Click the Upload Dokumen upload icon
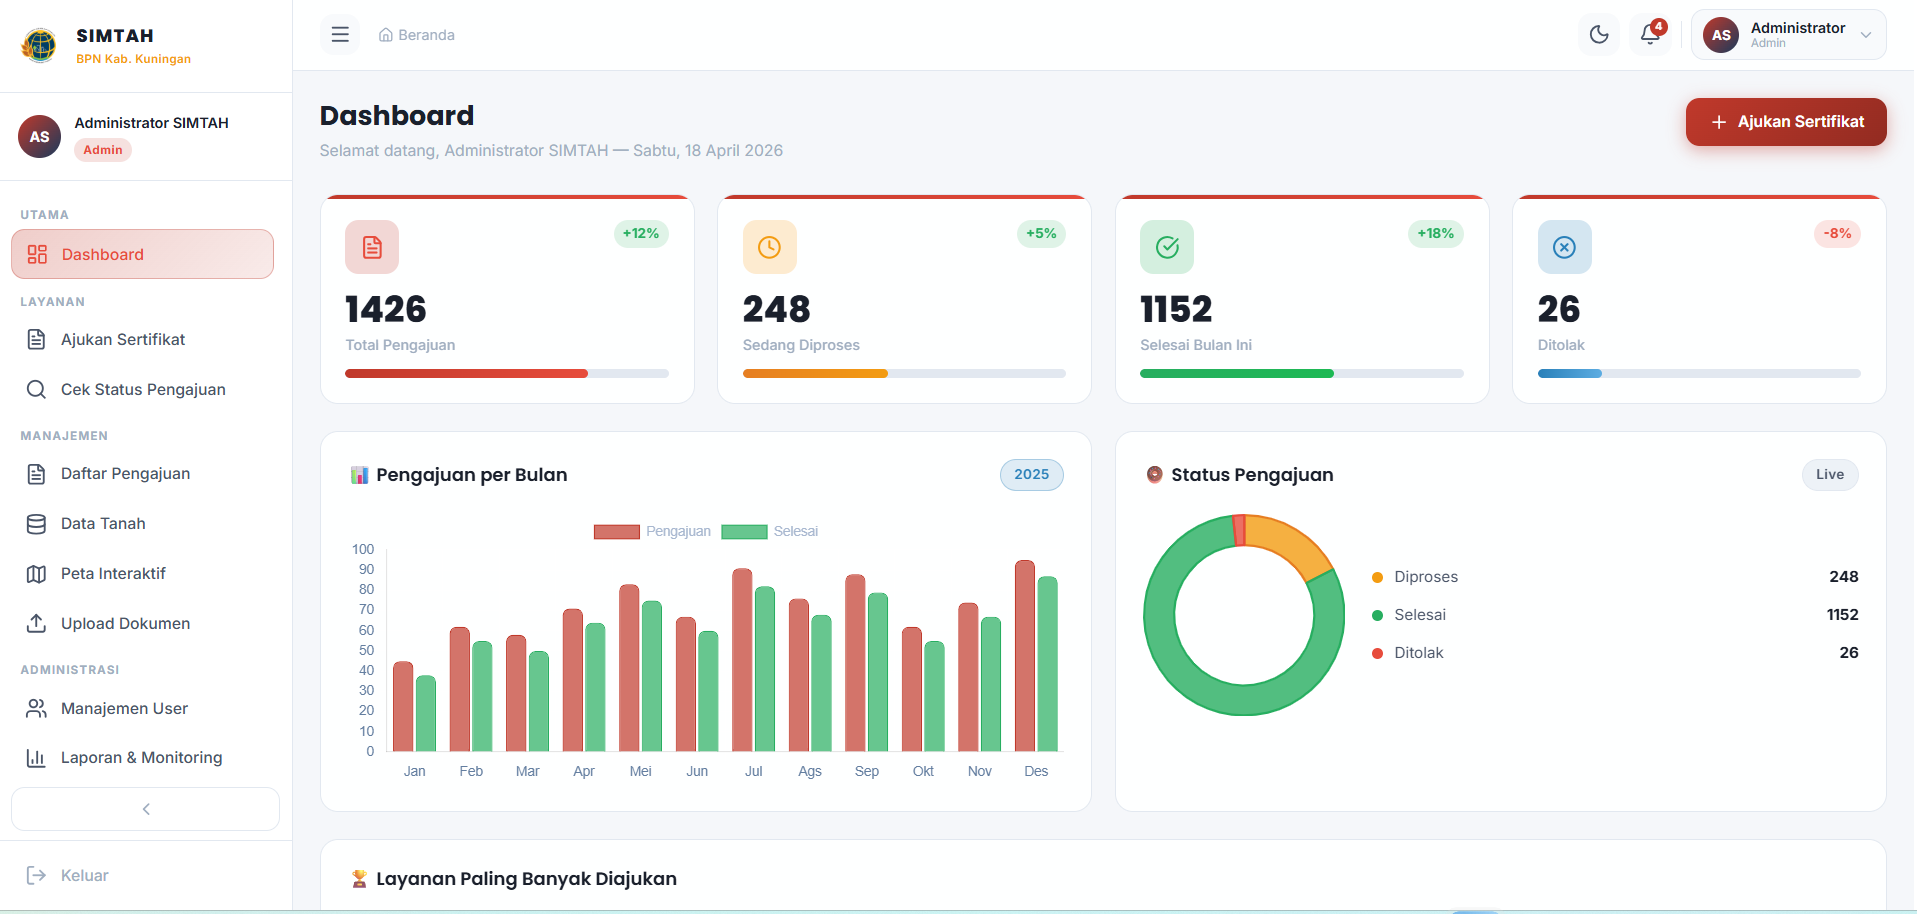This screenshot has width=1917, height=914. (36, 623)
